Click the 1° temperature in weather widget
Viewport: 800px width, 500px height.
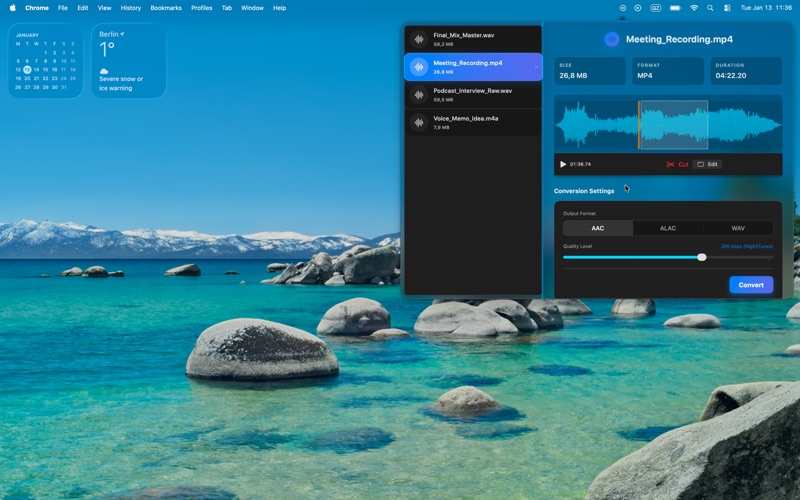coord(107,49)
